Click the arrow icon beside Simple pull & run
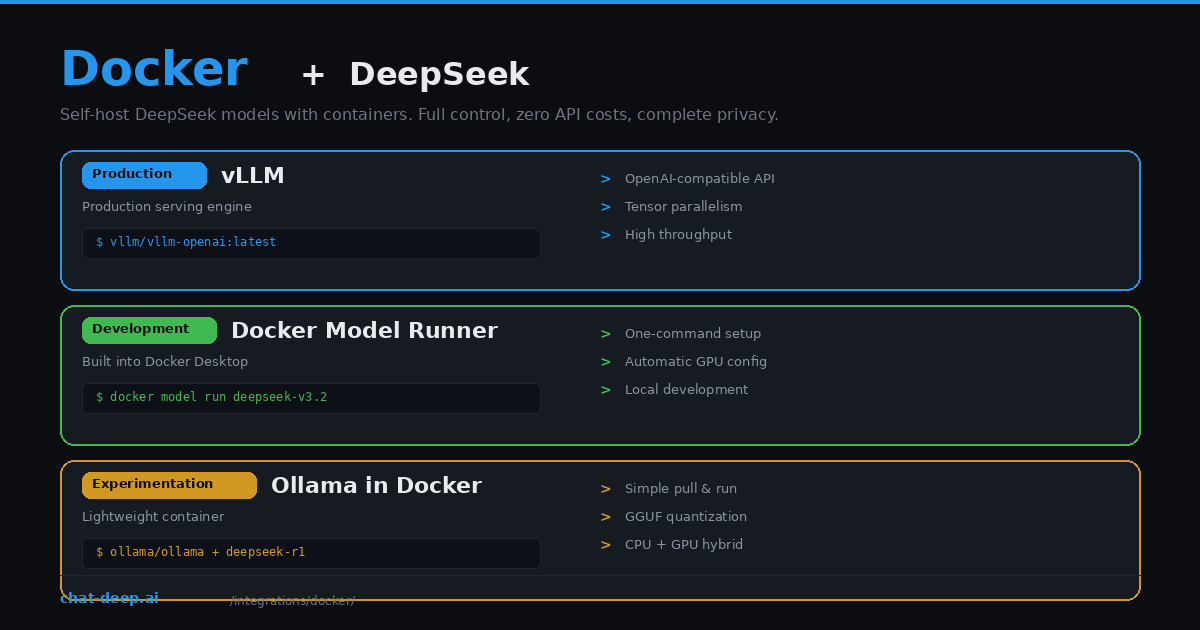The width and height of the screenshot is (1200, 630). tap(605, 488)
